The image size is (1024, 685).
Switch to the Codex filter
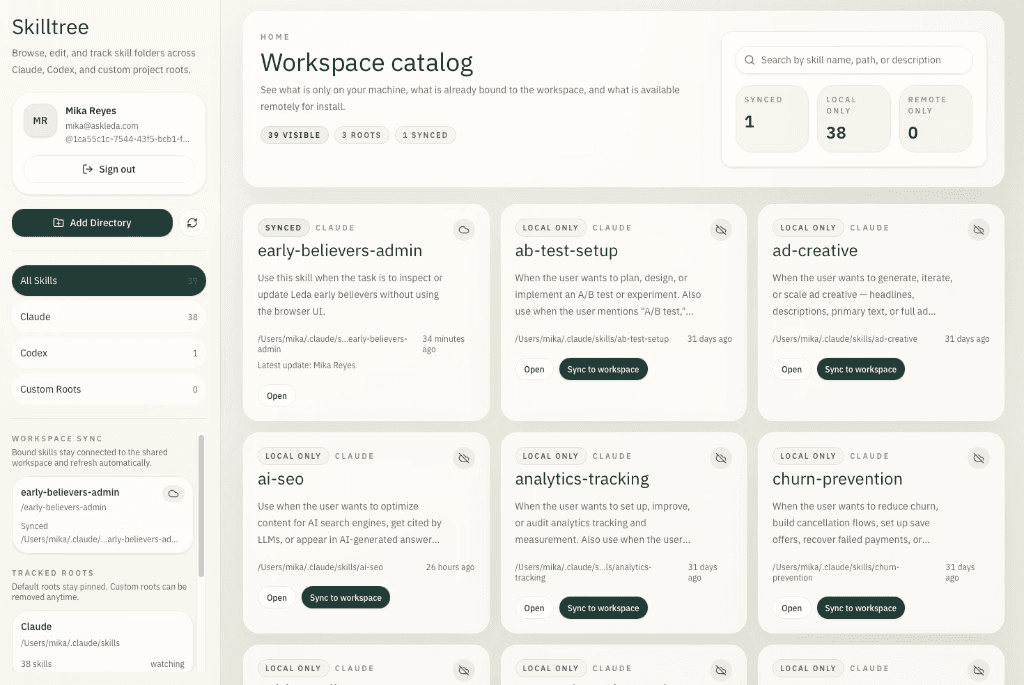click(108, 352)
